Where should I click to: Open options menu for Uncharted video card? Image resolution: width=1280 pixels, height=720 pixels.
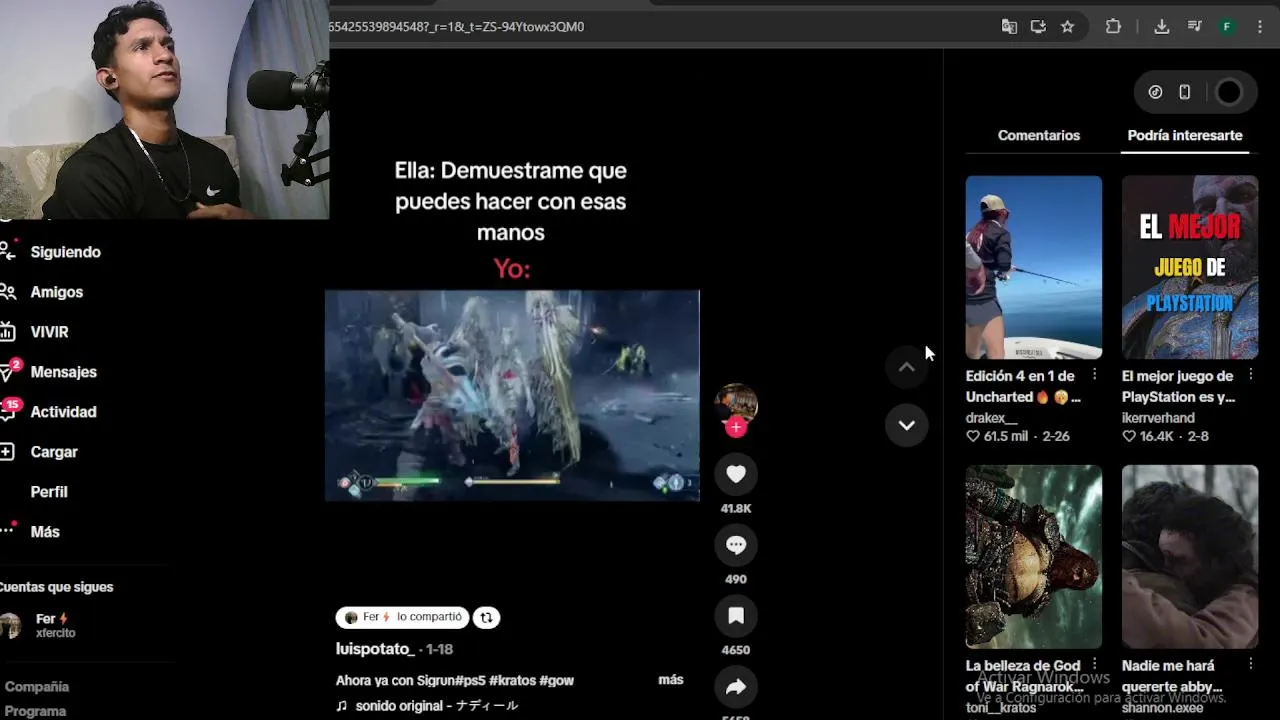coord(1094,374)
